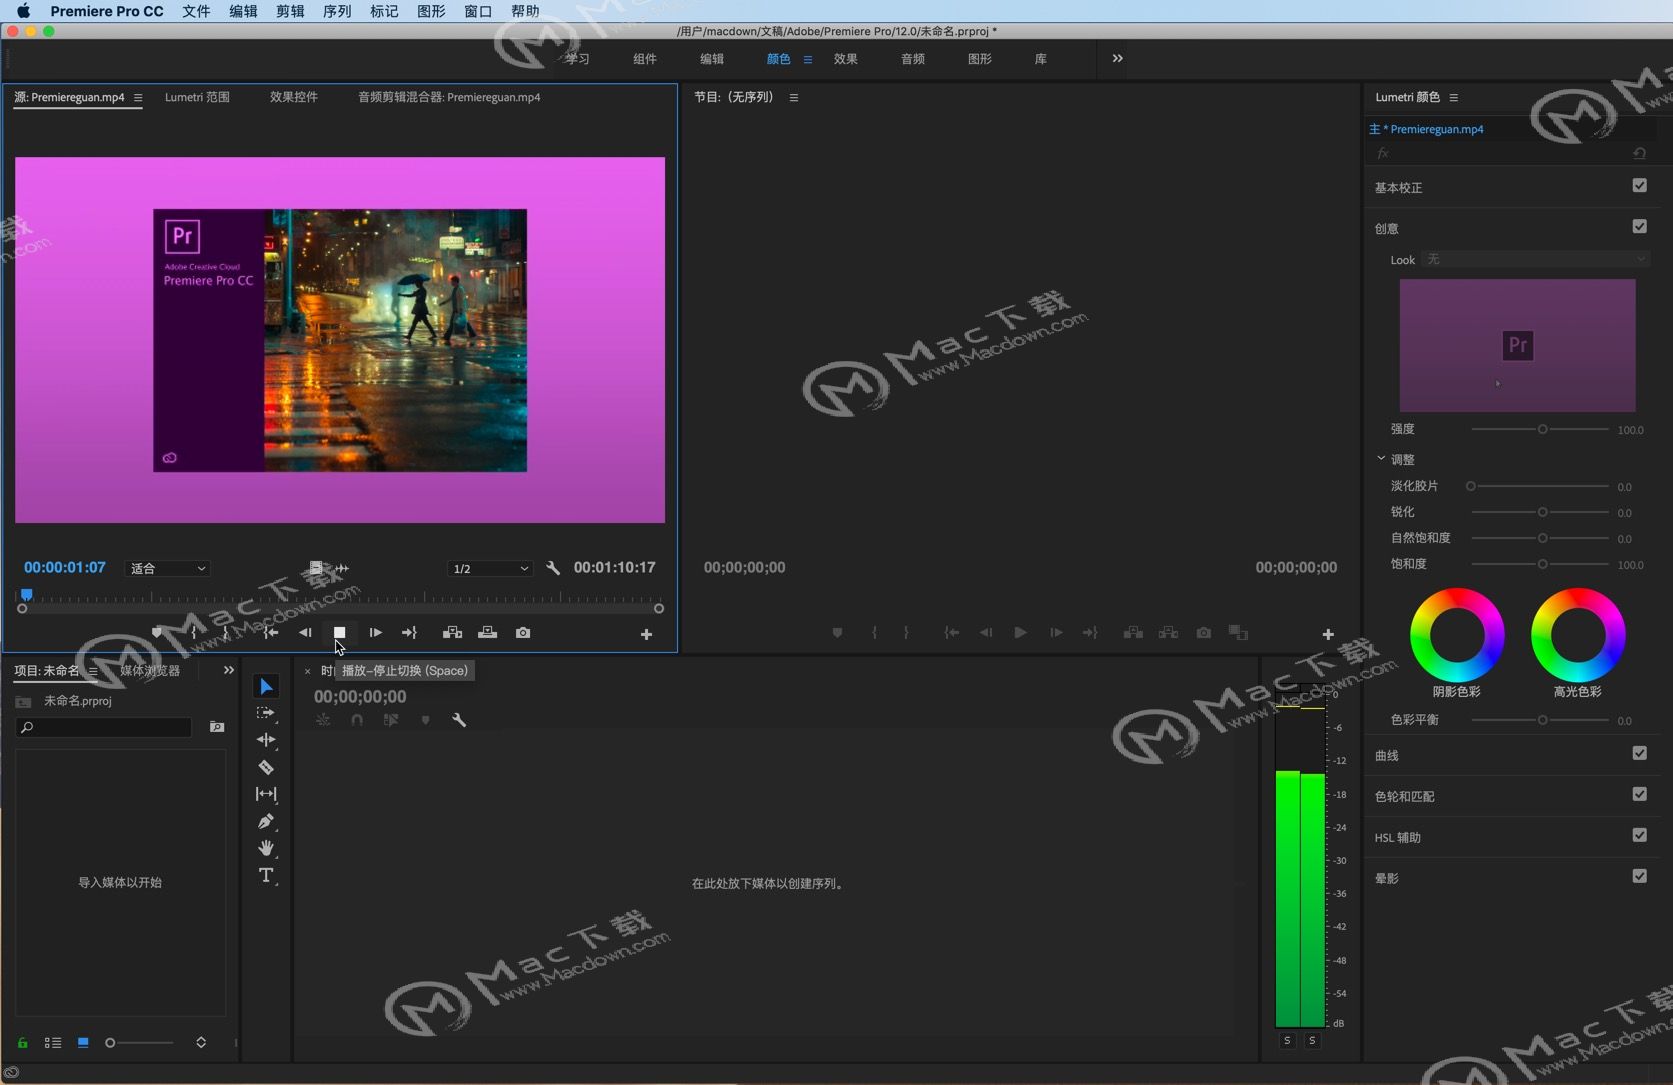Switch to the Lumetri 范围 tab
Viewport: 1673px width, 1085px height.
pos(197,97)
